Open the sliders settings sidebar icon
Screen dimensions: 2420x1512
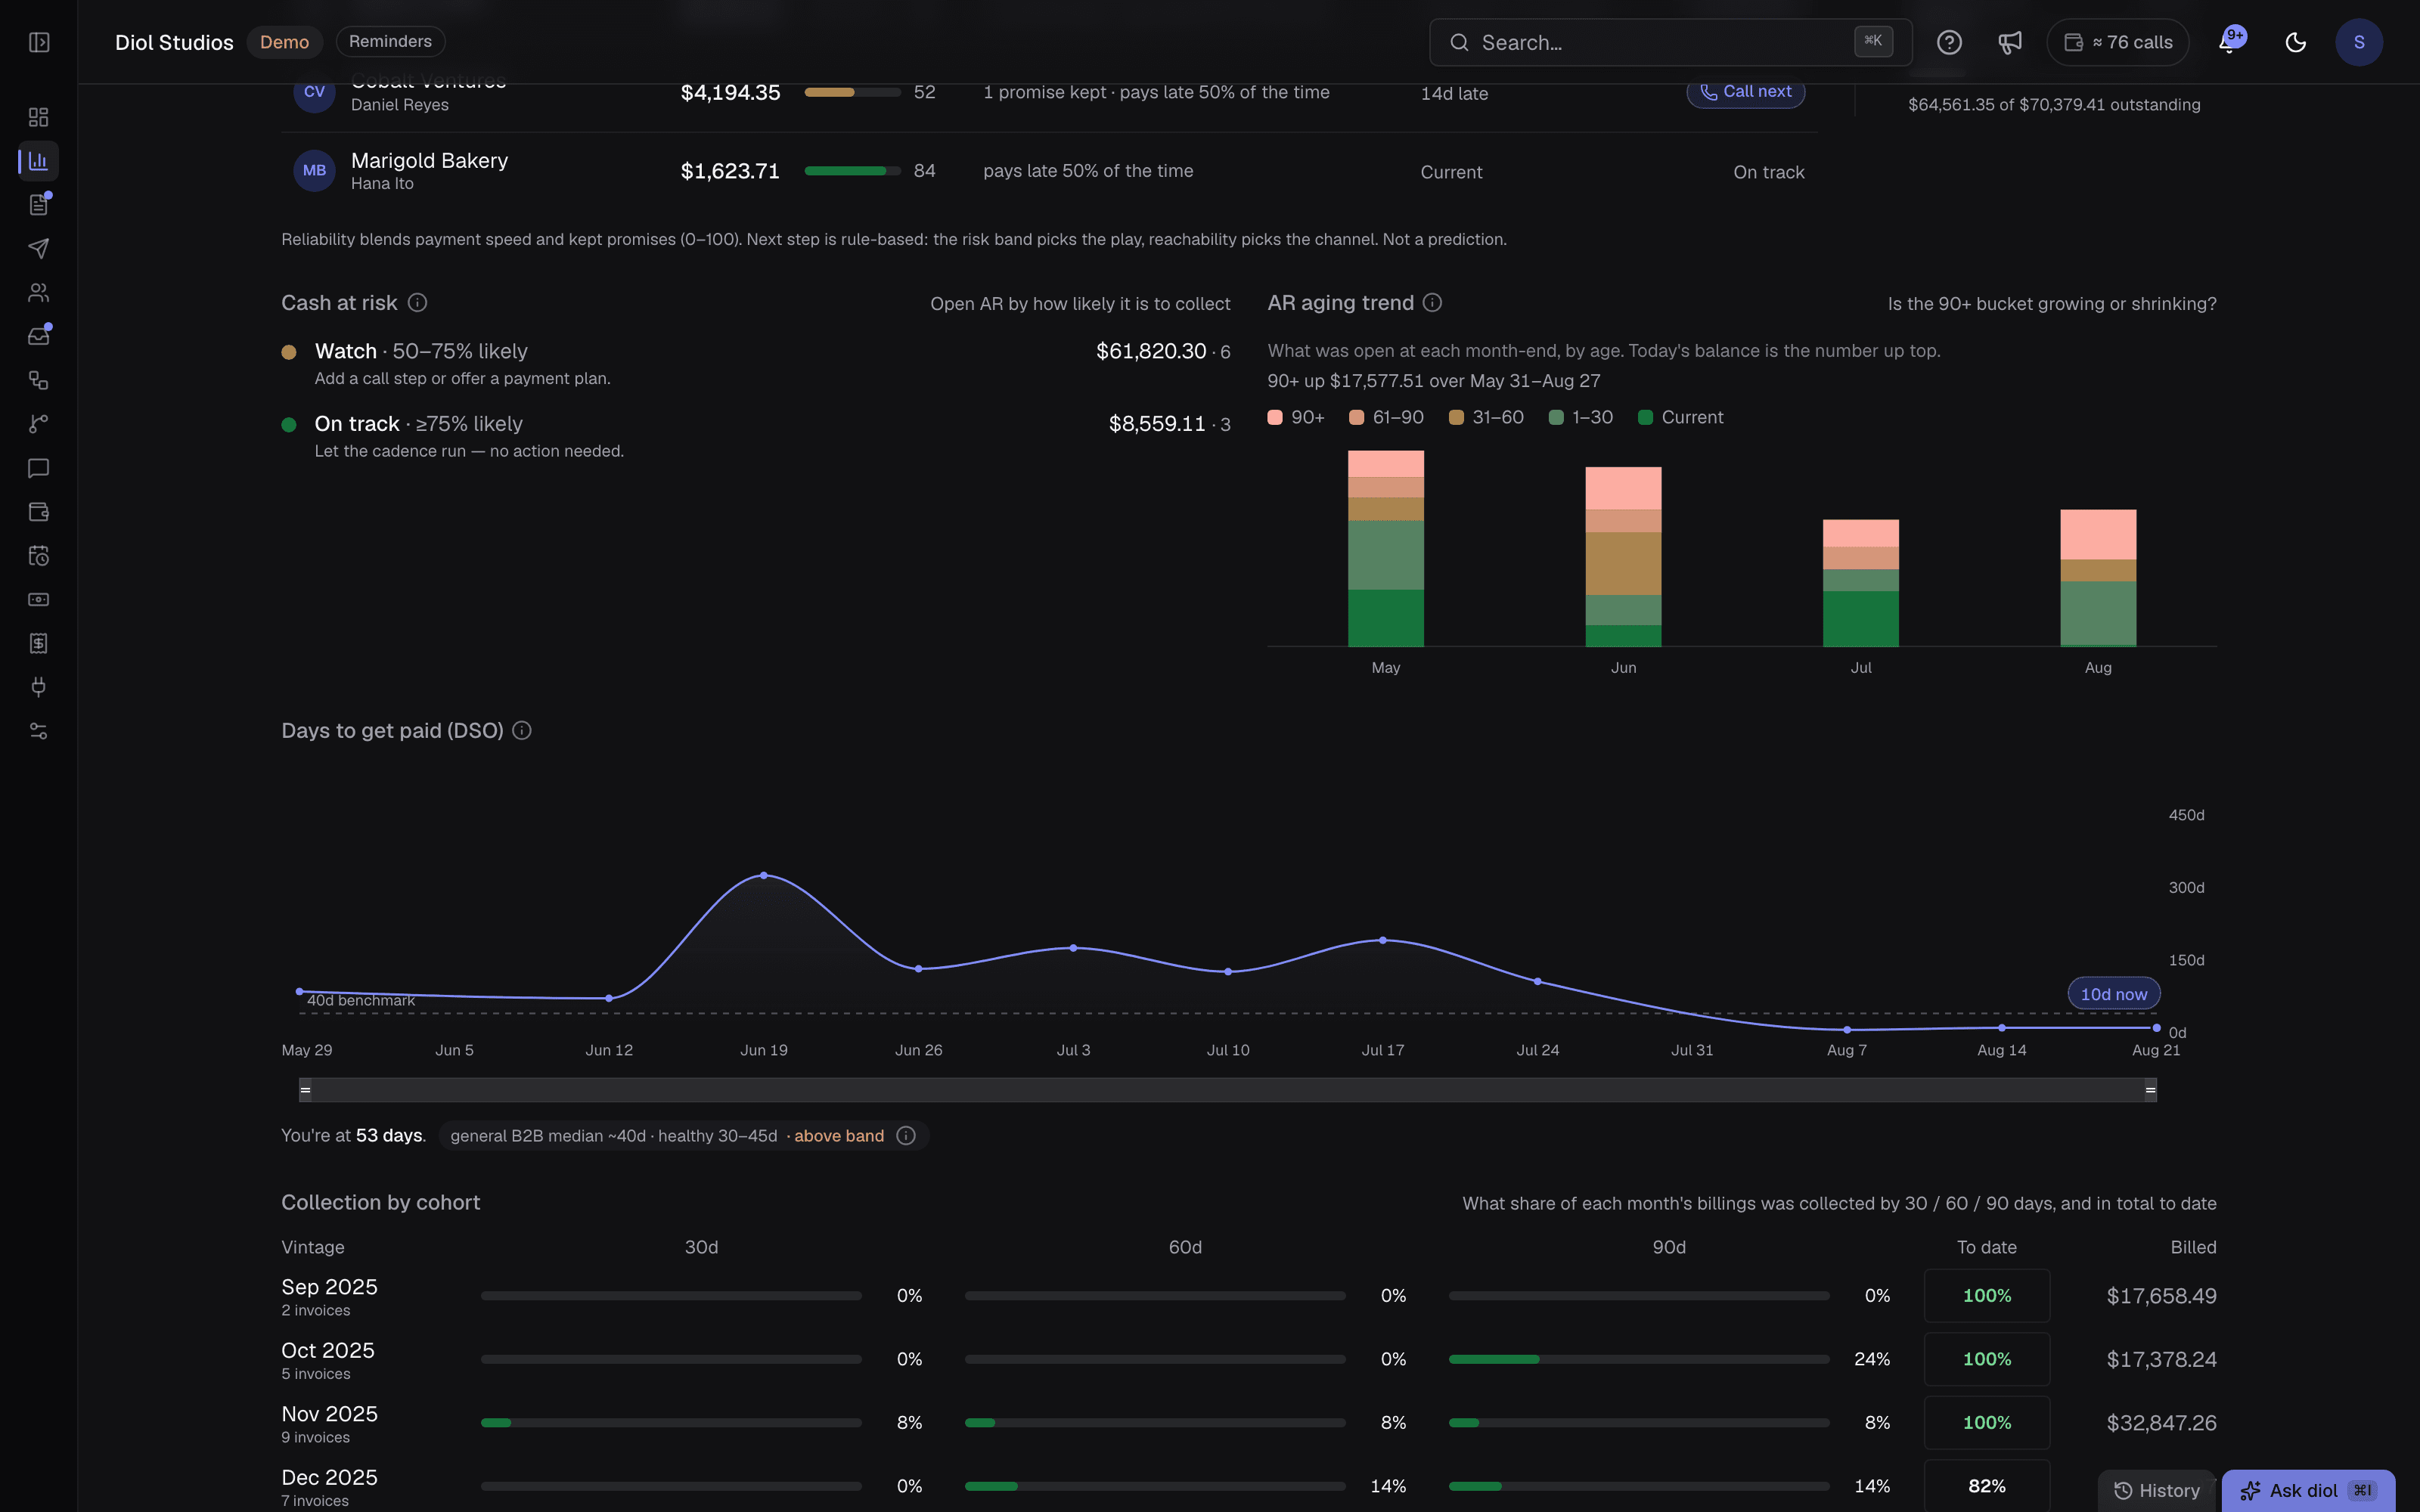(x=38, y=731)
